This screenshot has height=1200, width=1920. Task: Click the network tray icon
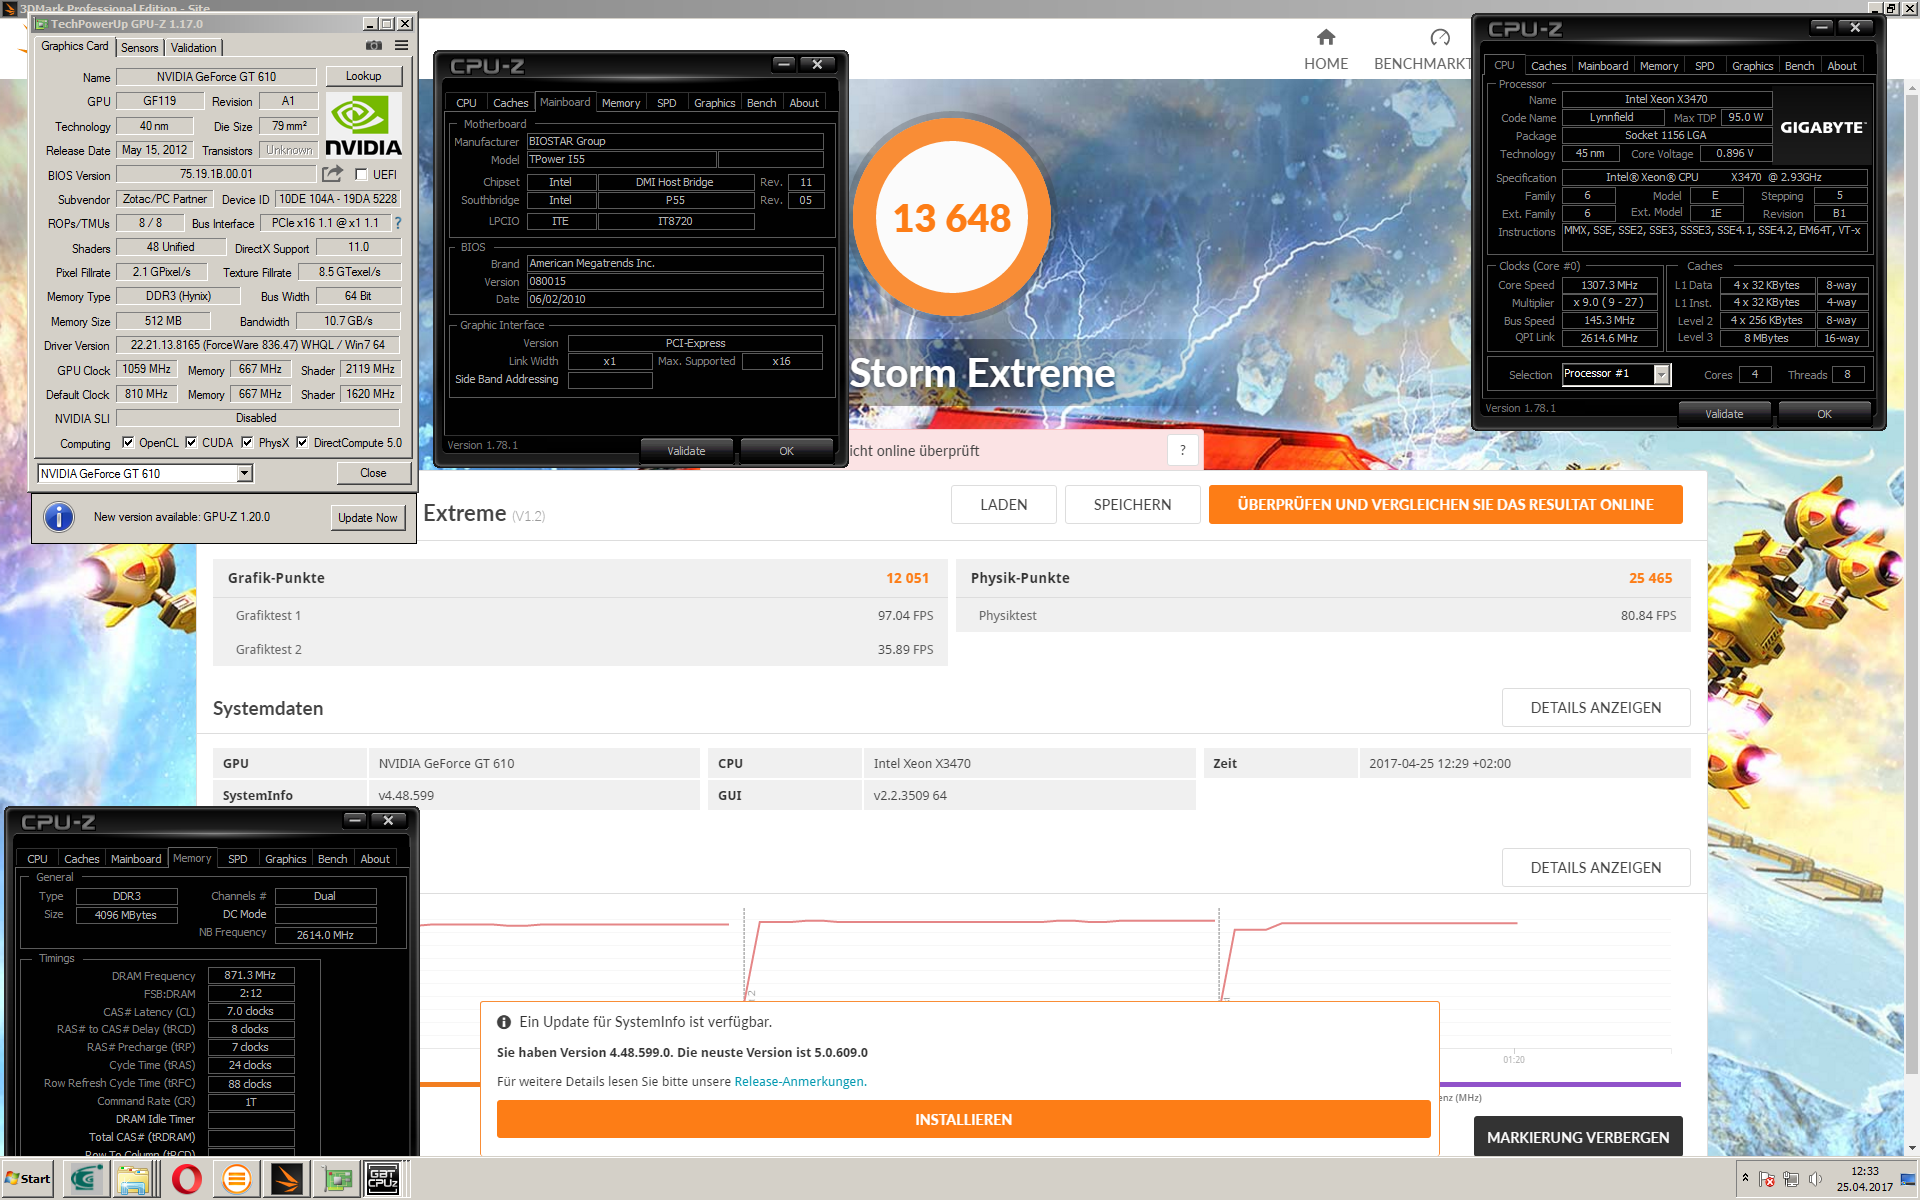[1791, 1179]
